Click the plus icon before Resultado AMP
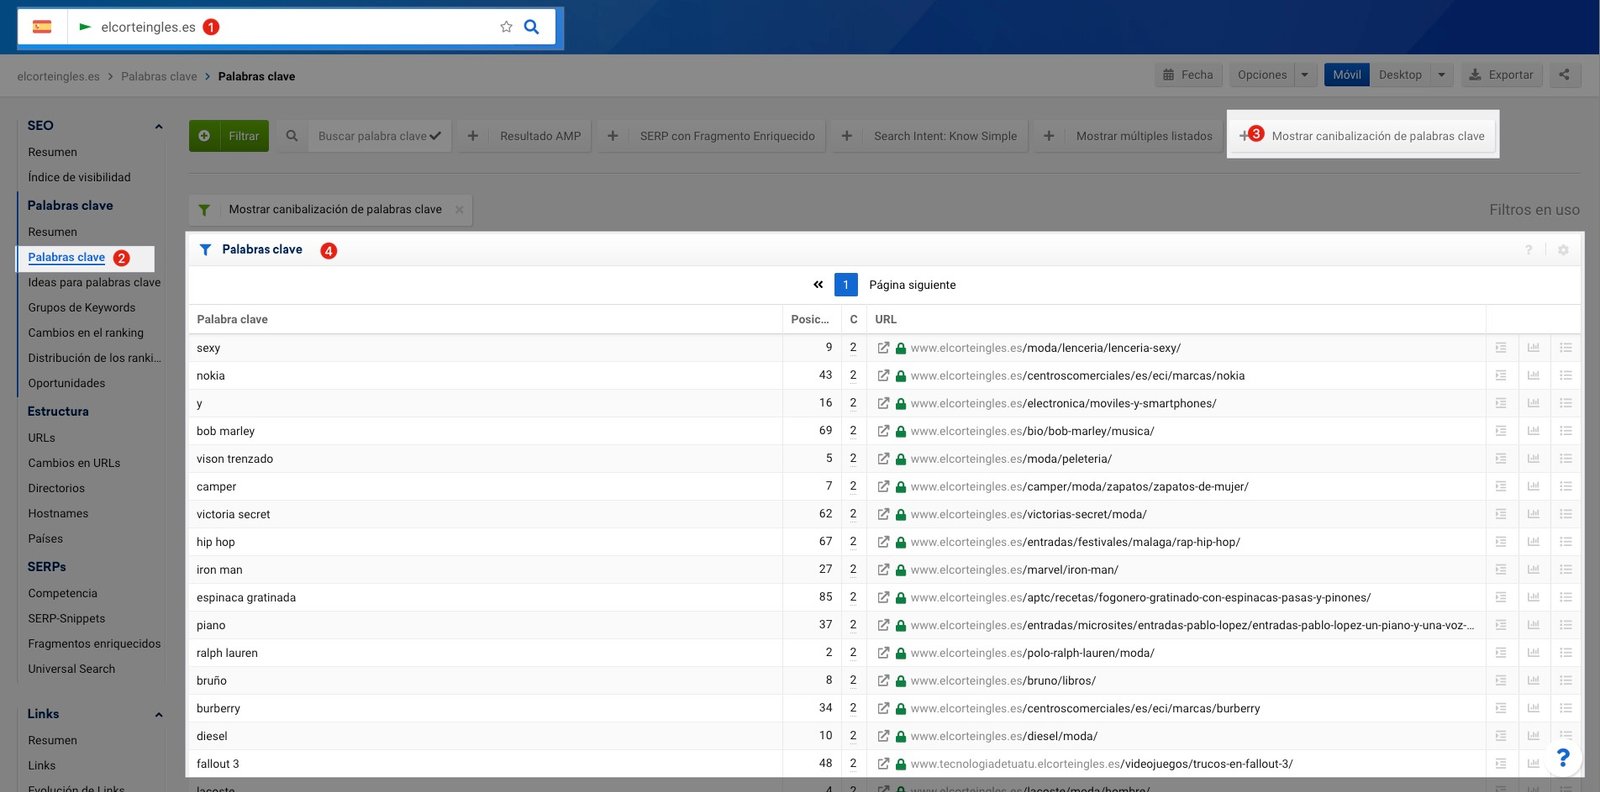 coord(473,136)
